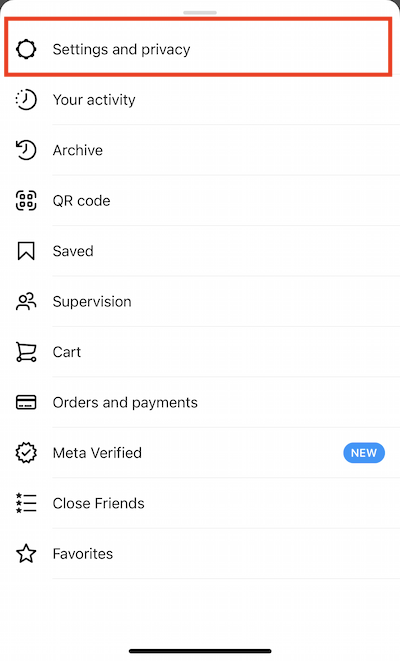Open the Close Friends list label
400x661 pixels.
[99, 503]
